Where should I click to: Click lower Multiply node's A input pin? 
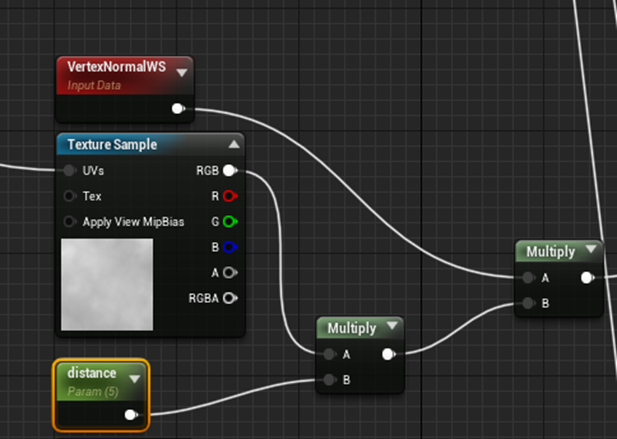[330, 354]
